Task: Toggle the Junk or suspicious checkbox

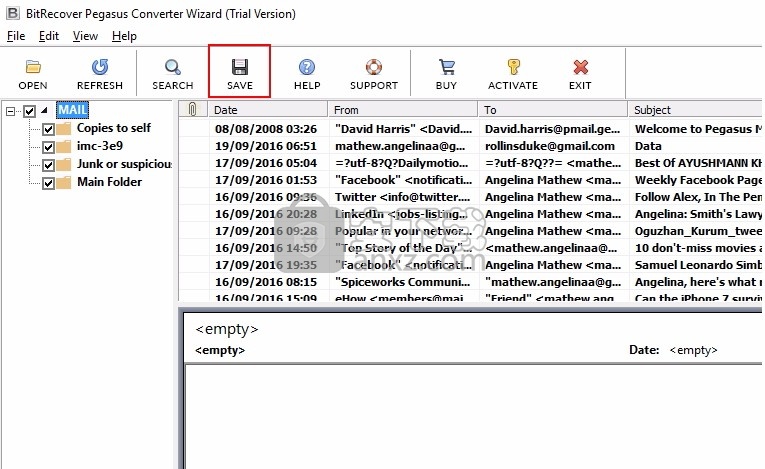Action: tap(48, 165)
